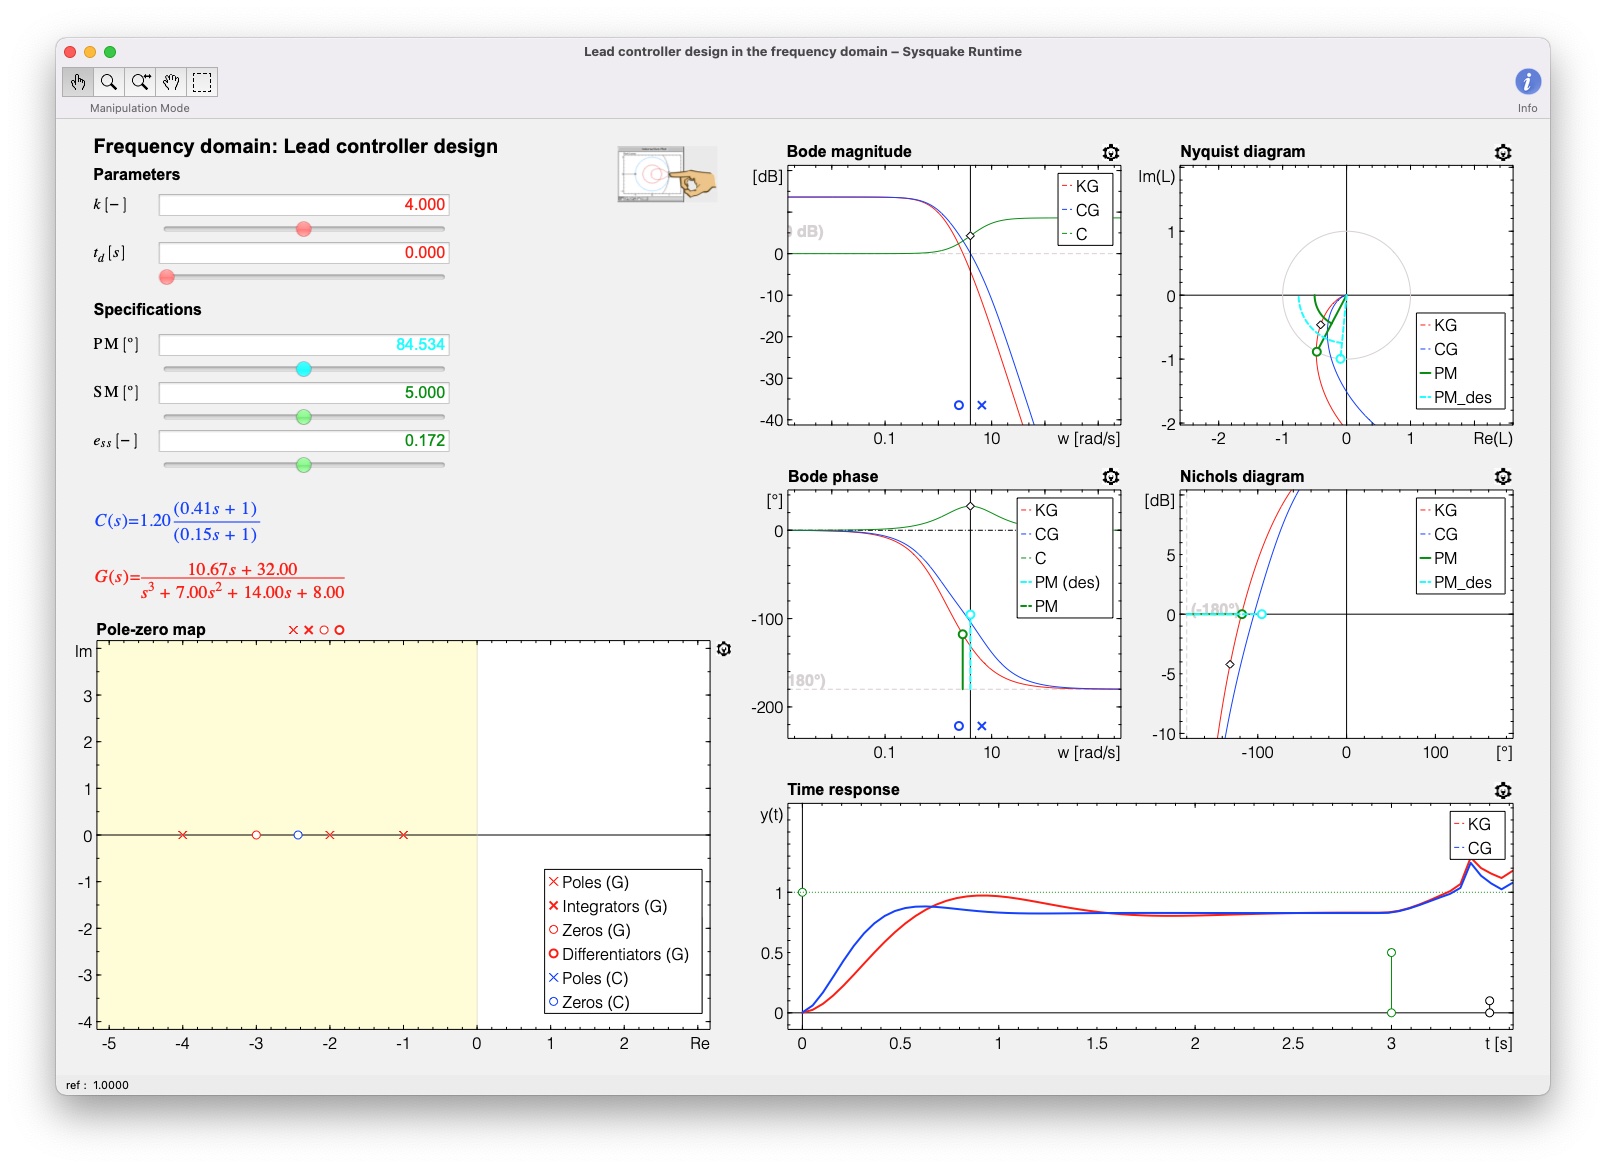
Task: Open the Time response settings gear
Action: point(1503,789)
